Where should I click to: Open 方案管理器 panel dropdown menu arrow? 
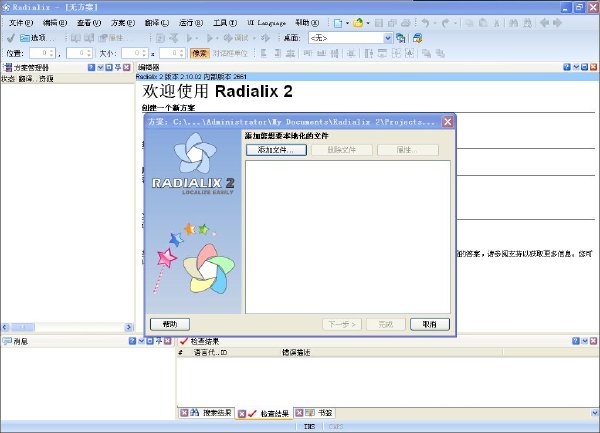[x=100, y=67]
